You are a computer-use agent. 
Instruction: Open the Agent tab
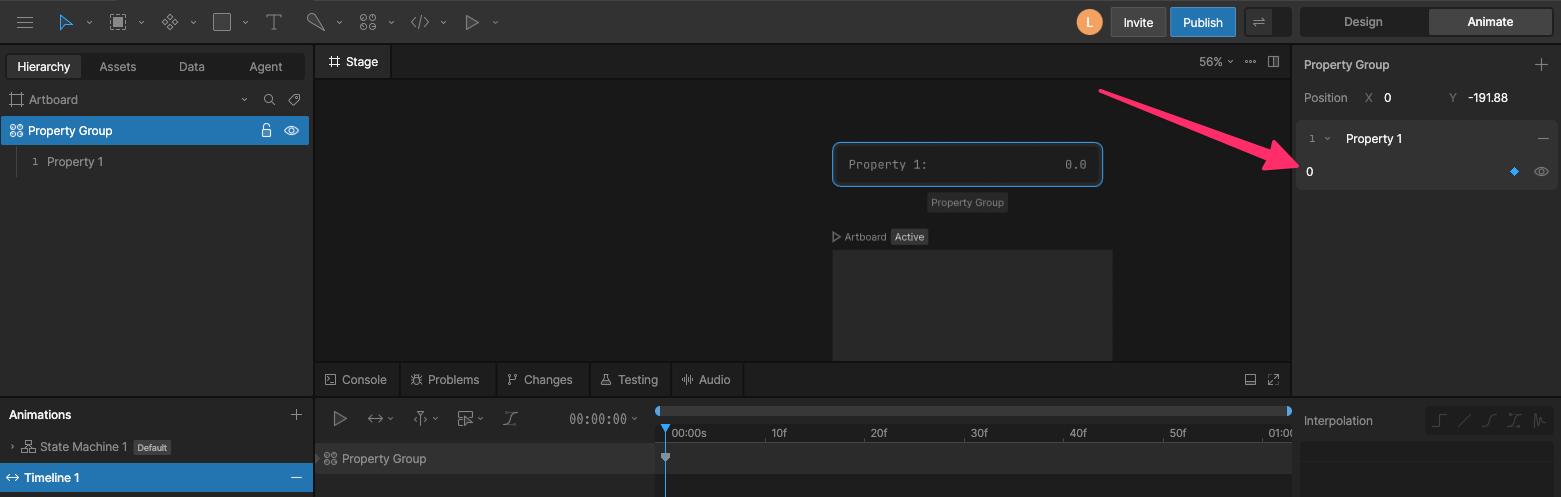tap(266, 67)
